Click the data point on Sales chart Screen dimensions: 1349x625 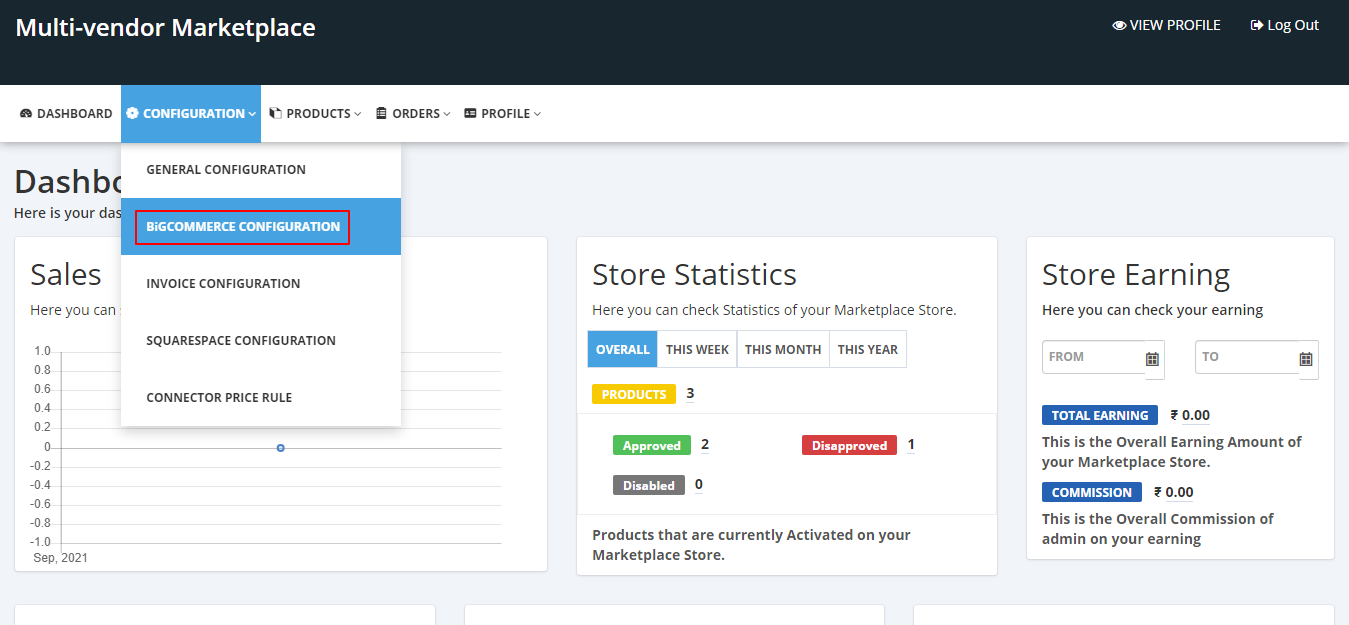click(281, 448)
